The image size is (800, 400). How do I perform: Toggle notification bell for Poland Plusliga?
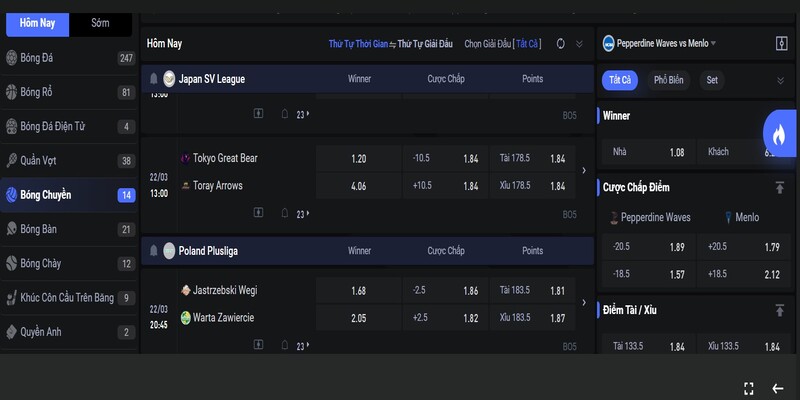(153, 250)
